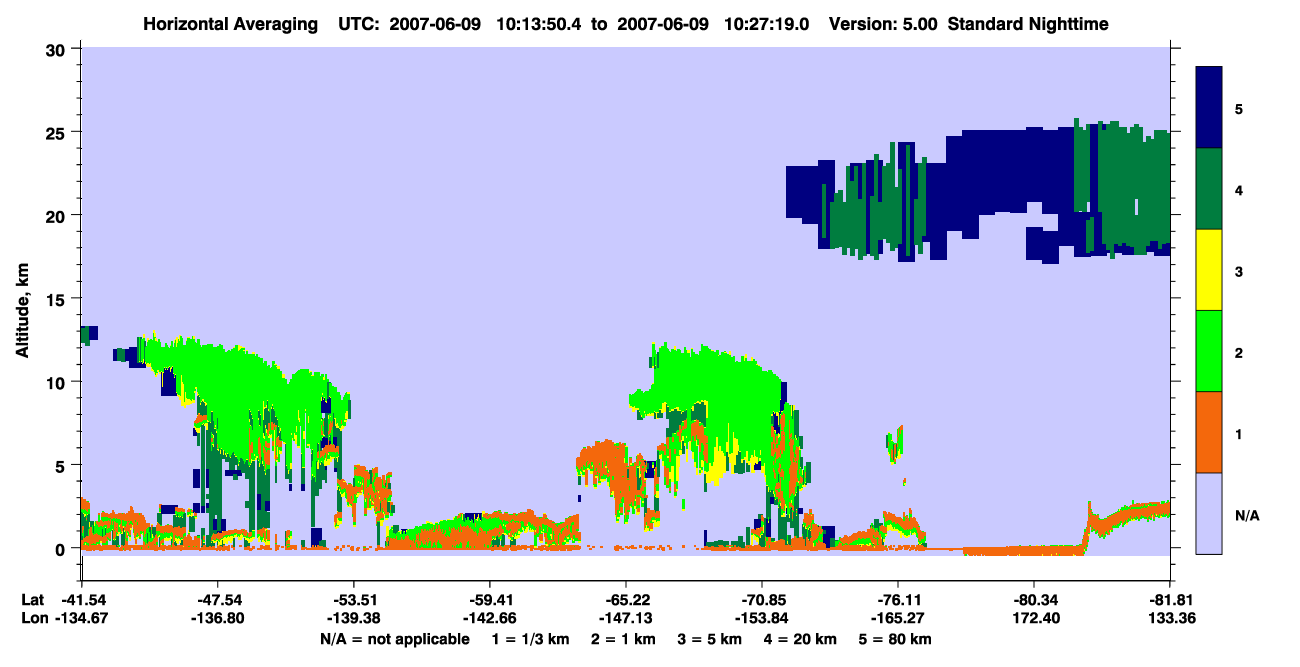Click longitude value 133.36
The image size is (1300, 667).
coord(1170,619)
